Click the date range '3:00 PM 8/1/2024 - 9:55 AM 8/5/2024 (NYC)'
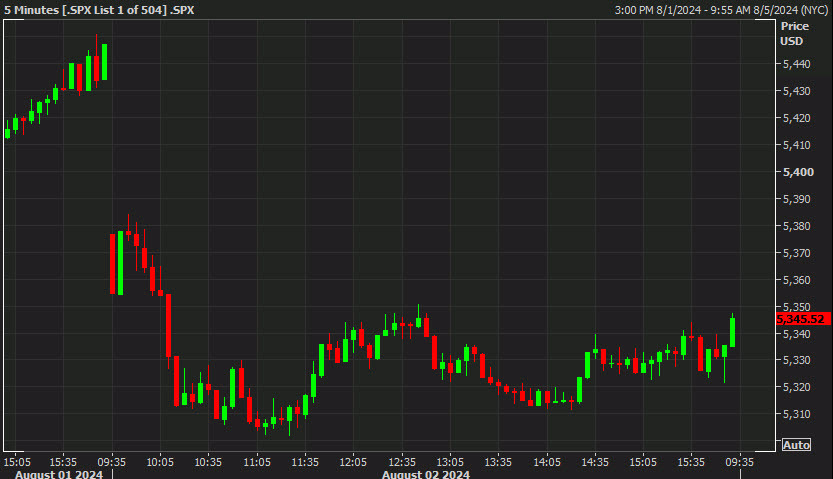833x479 pixels. pos(721,10)
